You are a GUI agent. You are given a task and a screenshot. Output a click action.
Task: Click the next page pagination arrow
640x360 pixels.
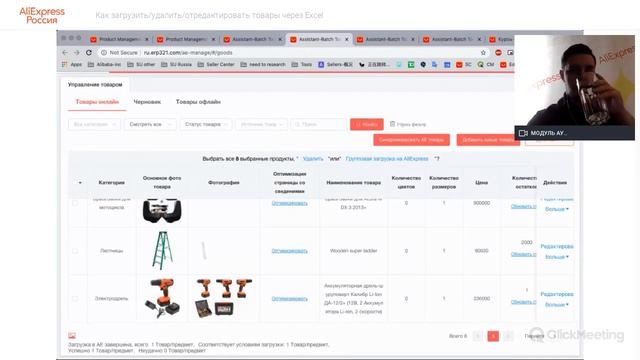[508, 336]
